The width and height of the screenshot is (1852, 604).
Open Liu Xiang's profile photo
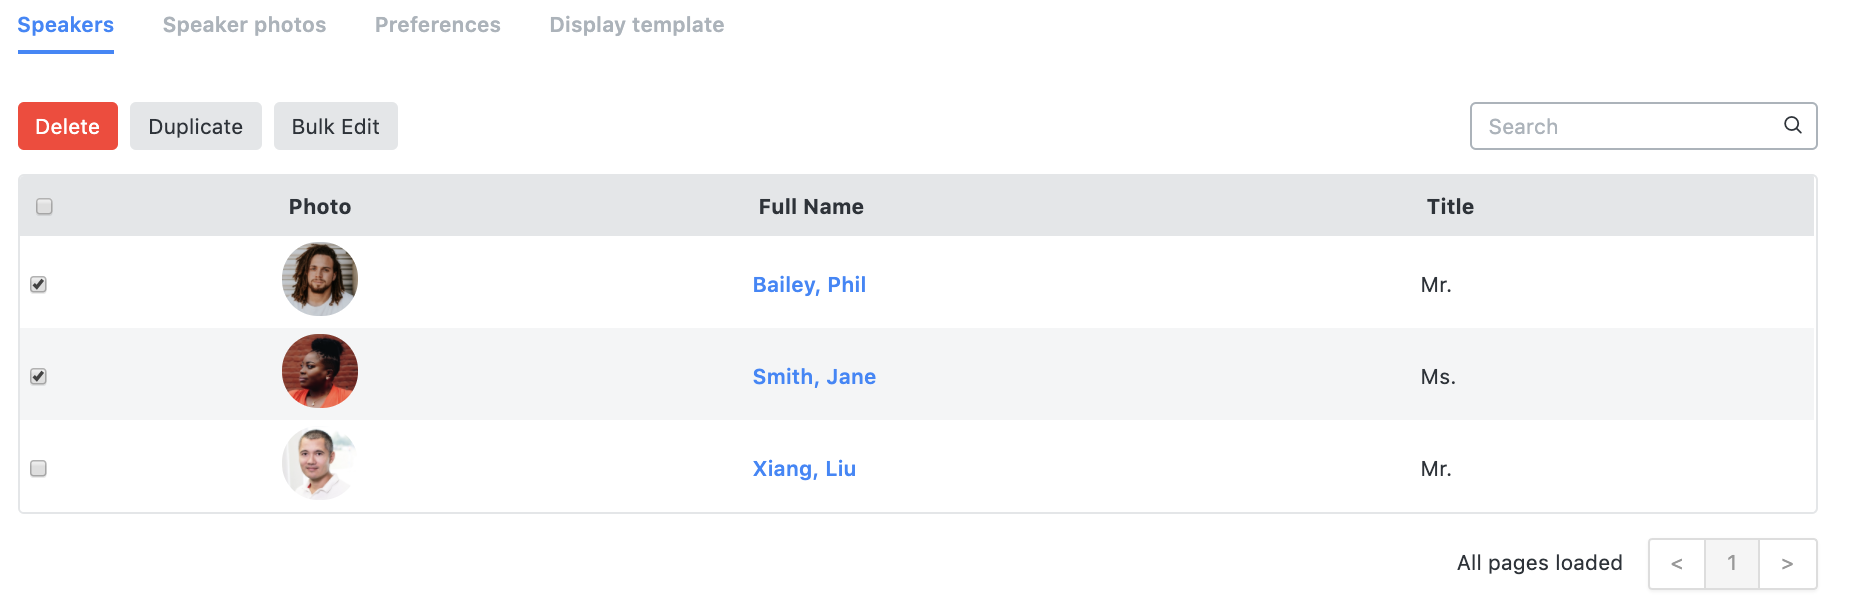click(x=320, y=463)
